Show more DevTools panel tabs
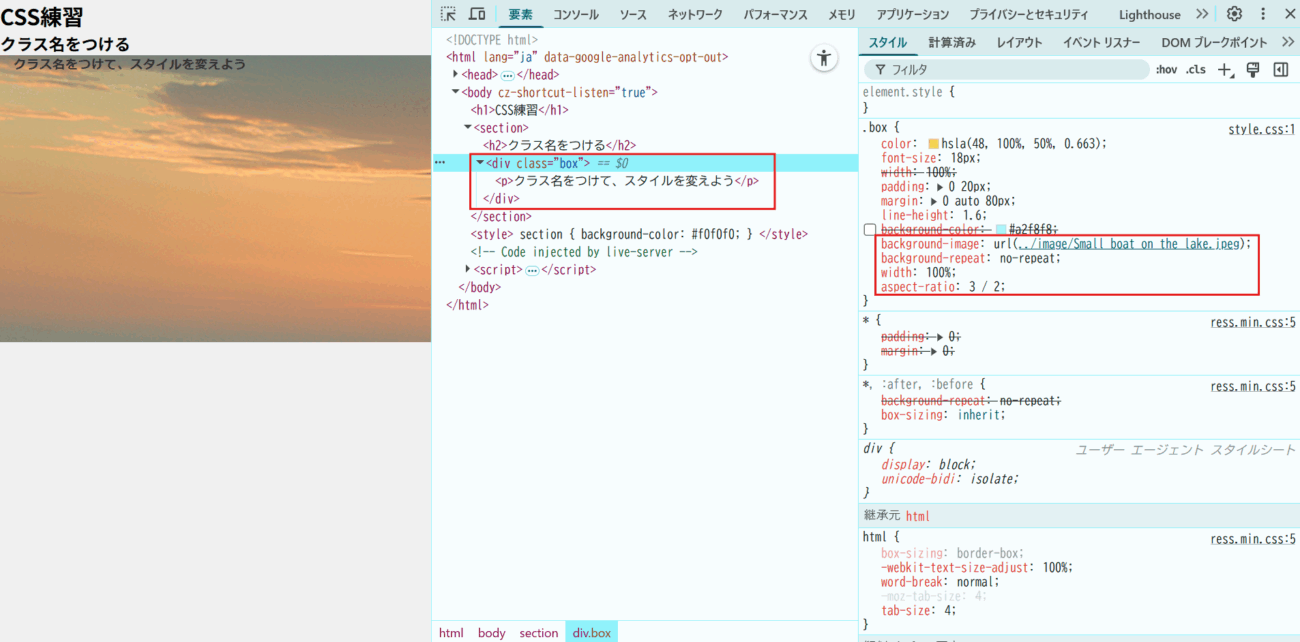The height and width of the screenshot is (642, 1300). click(x=1202, y=14)
